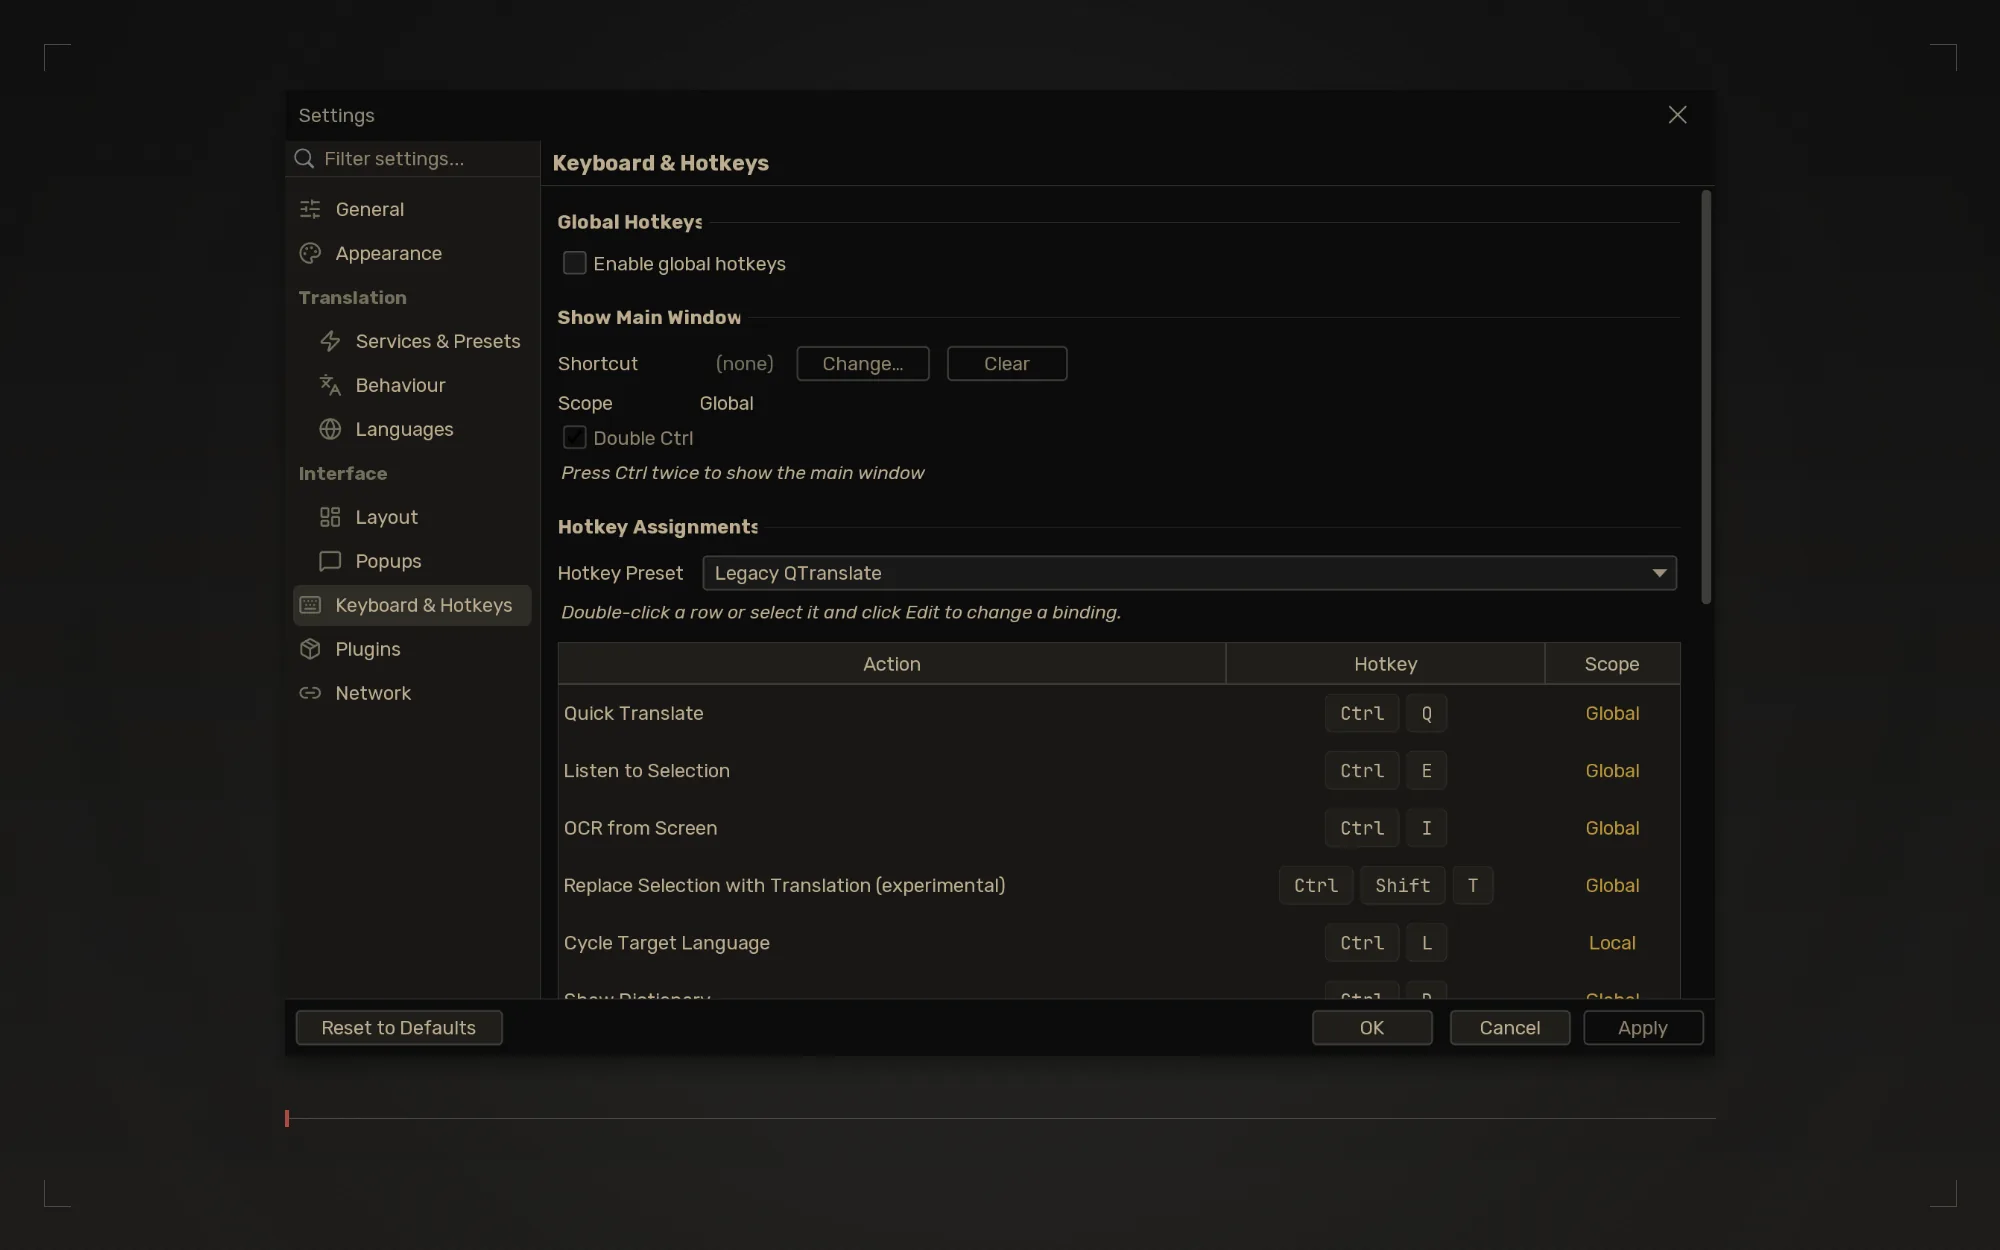Select the Listen to Selection row
This screenshot has height=1250, width=2000.
pyautogui.click(x=1119, y=771)
